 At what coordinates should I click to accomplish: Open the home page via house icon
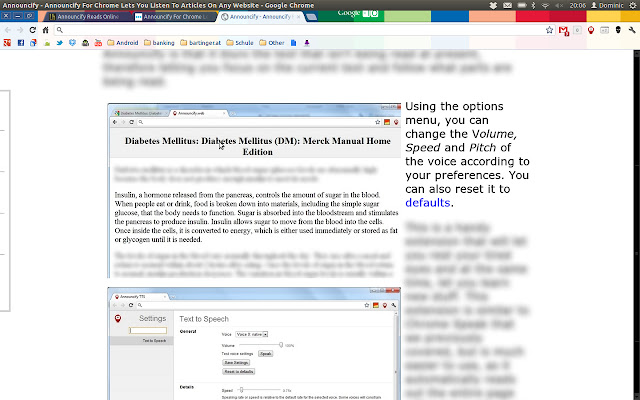46,30
